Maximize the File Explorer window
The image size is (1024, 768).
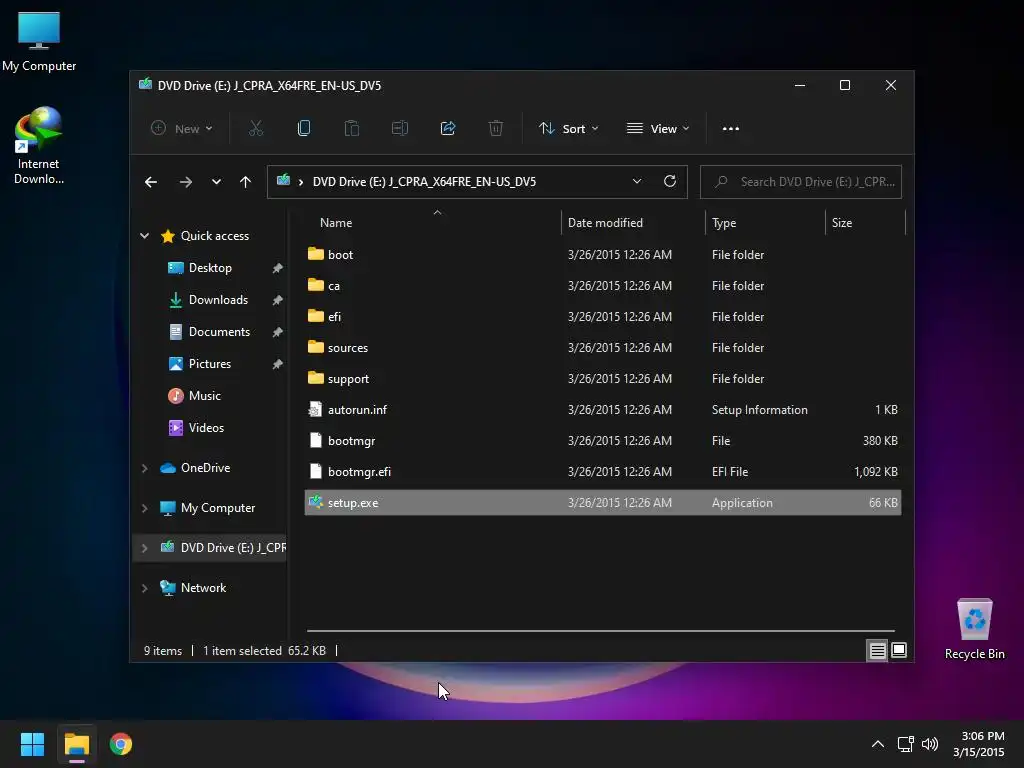pyautogui.click(x=845, y=86)
